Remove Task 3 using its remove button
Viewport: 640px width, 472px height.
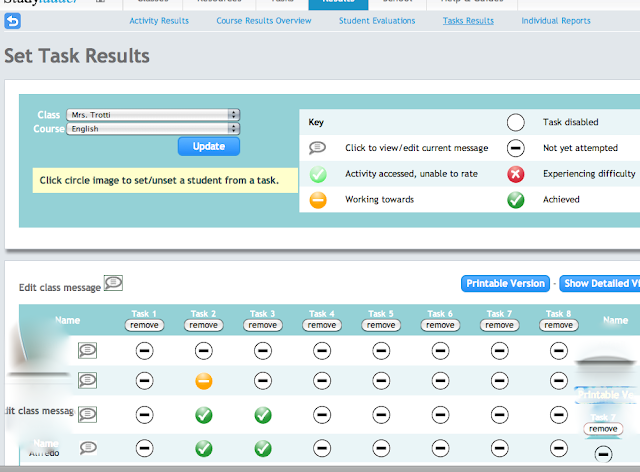[x=263, y=325]
